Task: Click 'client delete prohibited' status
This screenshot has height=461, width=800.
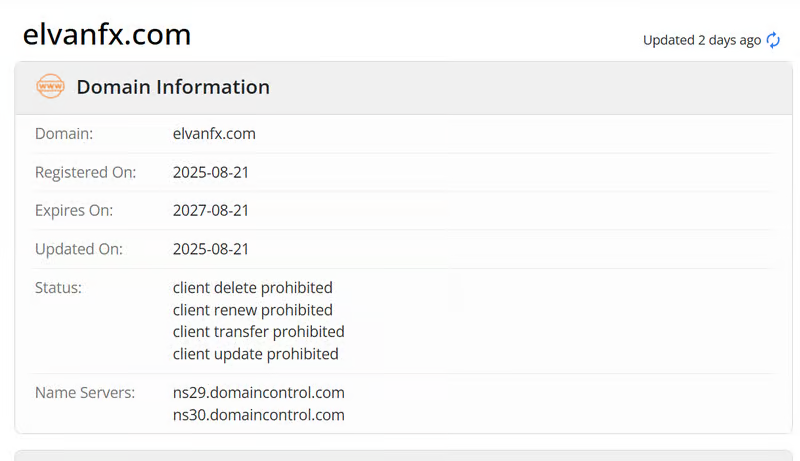Action: [x=252, y=288]
